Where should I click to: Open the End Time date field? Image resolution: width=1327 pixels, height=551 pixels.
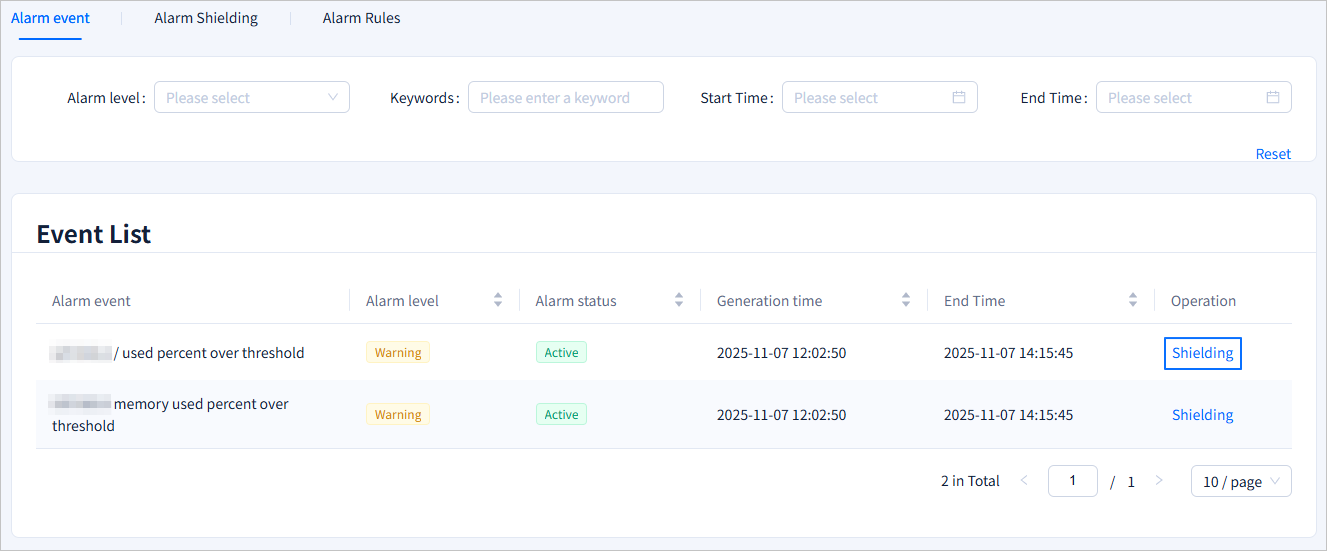[x=1180, y=97]
